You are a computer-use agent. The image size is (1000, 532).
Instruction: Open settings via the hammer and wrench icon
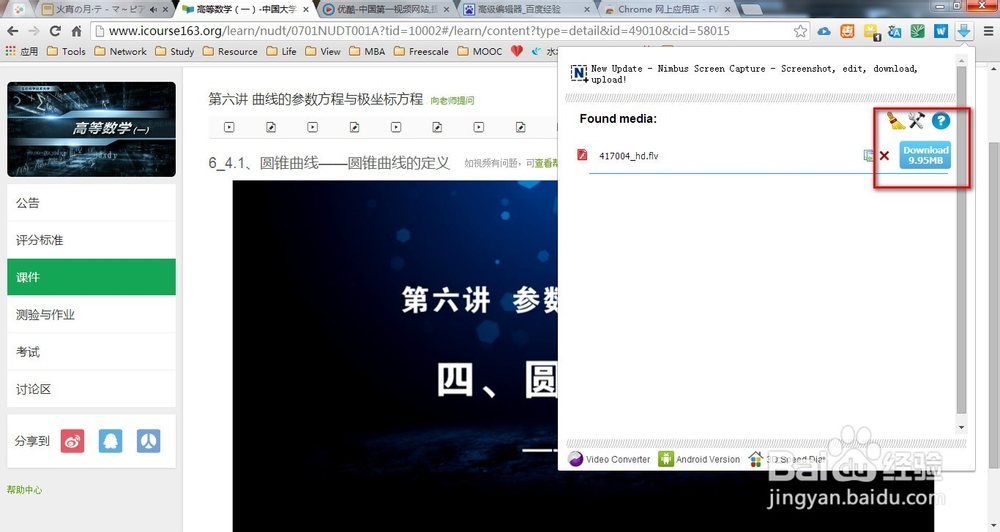[916, 120]
